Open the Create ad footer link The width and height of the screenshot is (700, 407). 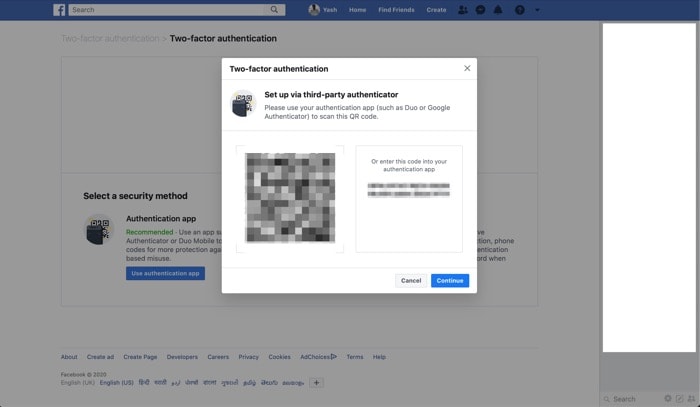click(100, 357)
